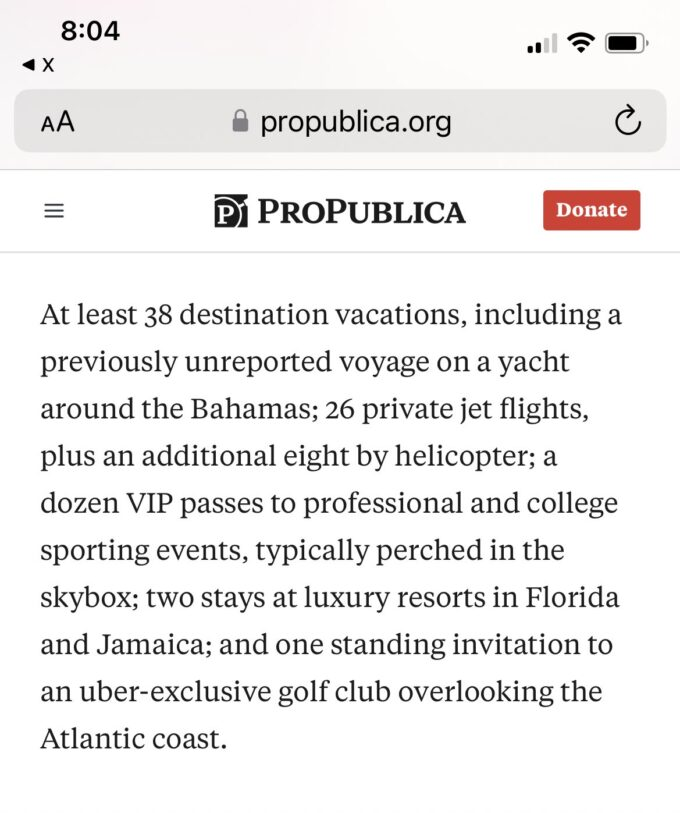Tap the "X" app label beside back arrow
This screenshot has height=813, width=680.
pyautogui.click(x=48, y=65)
